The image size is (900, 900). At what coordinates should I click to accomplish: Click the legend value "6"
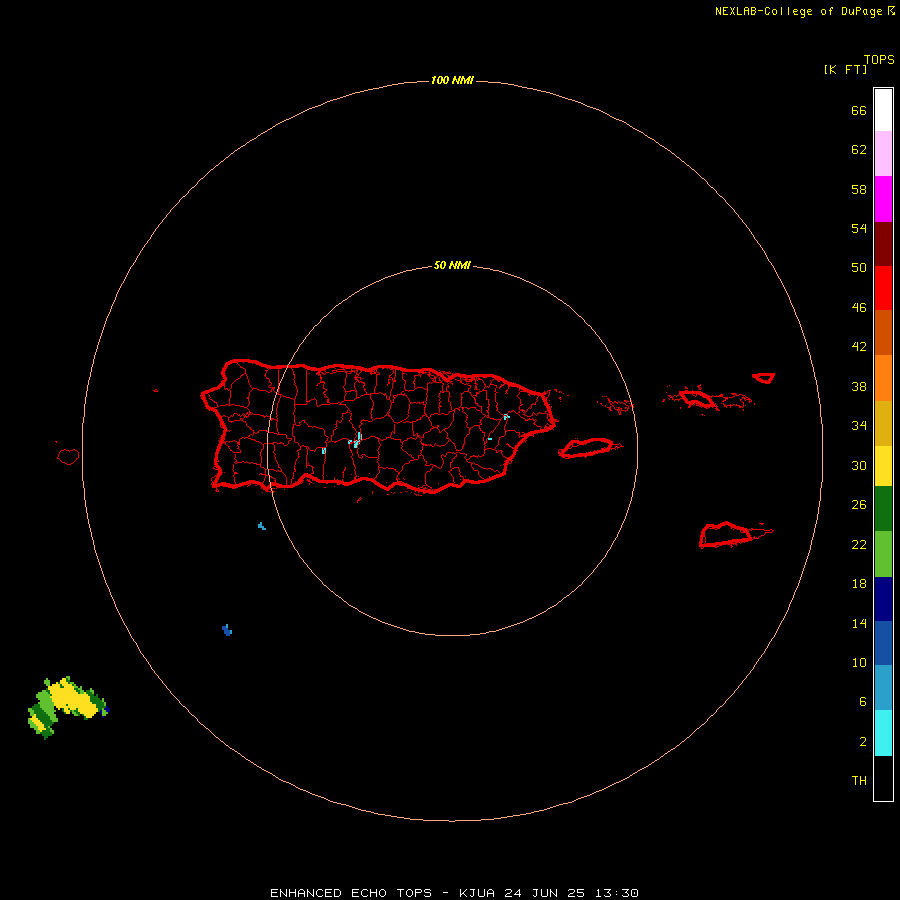[x=862, y=702]
